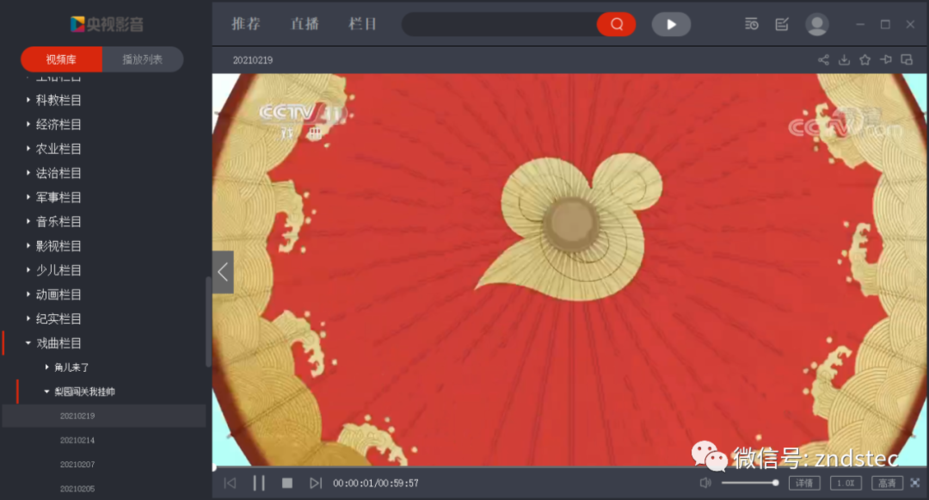Viewport: 929px width, 500px height.
Task: Click the gray play button in top bar
Action: [671, 24]
